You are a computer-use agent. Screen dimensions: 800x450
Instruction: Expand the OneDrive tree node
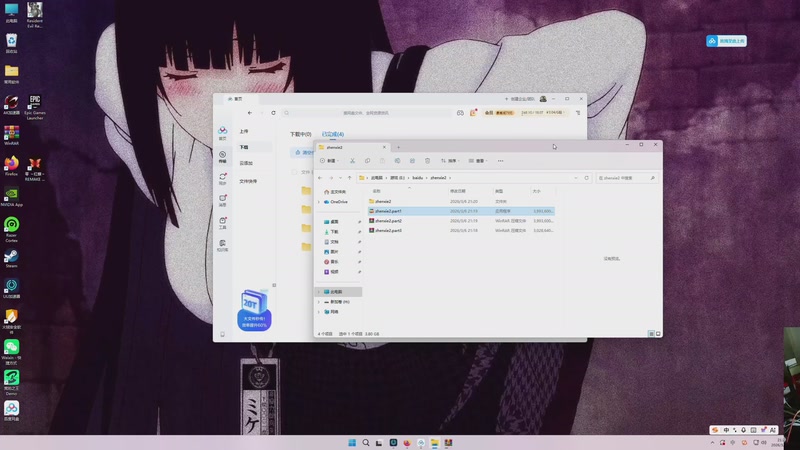[x=319, y=202]
